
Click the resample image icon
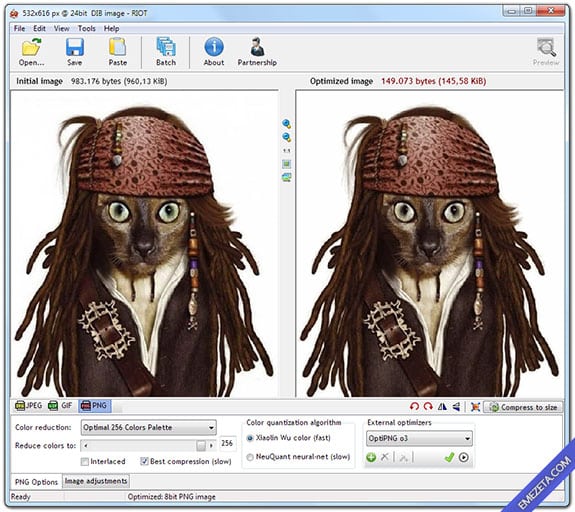(476, 407)
